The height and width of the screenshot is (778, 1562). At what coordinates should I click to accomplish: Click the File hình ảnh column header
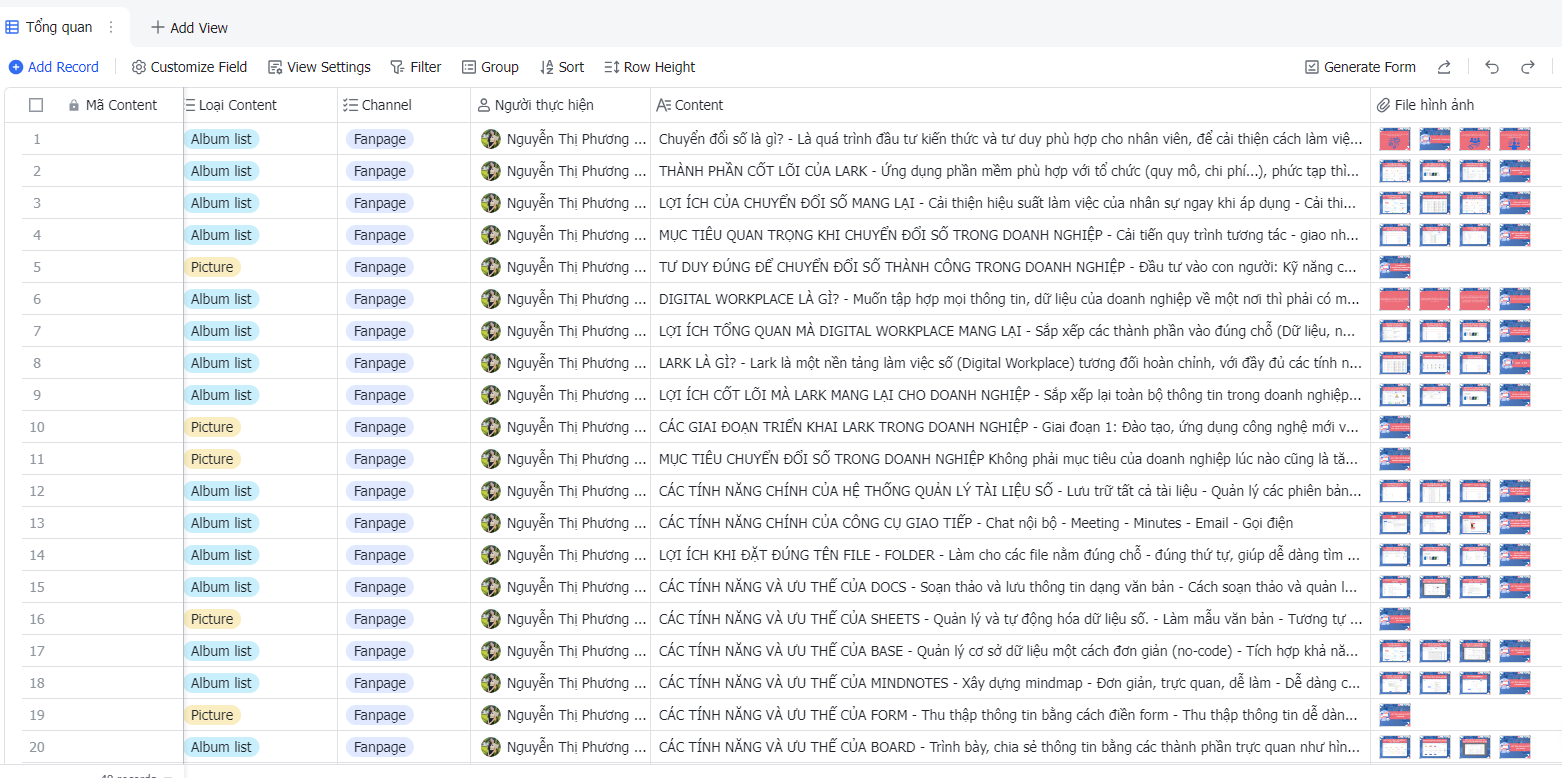[x=1466, y=105]
